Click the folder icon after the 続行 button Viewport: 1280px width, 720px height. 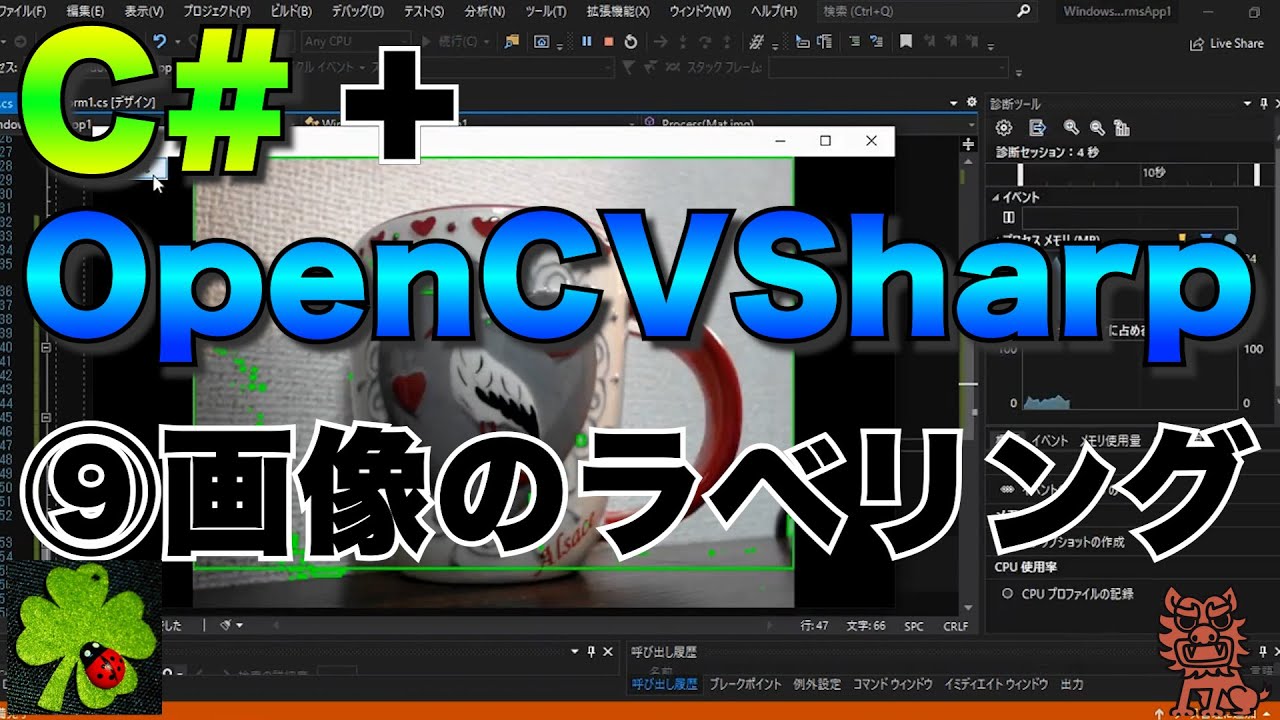(512, 42)
